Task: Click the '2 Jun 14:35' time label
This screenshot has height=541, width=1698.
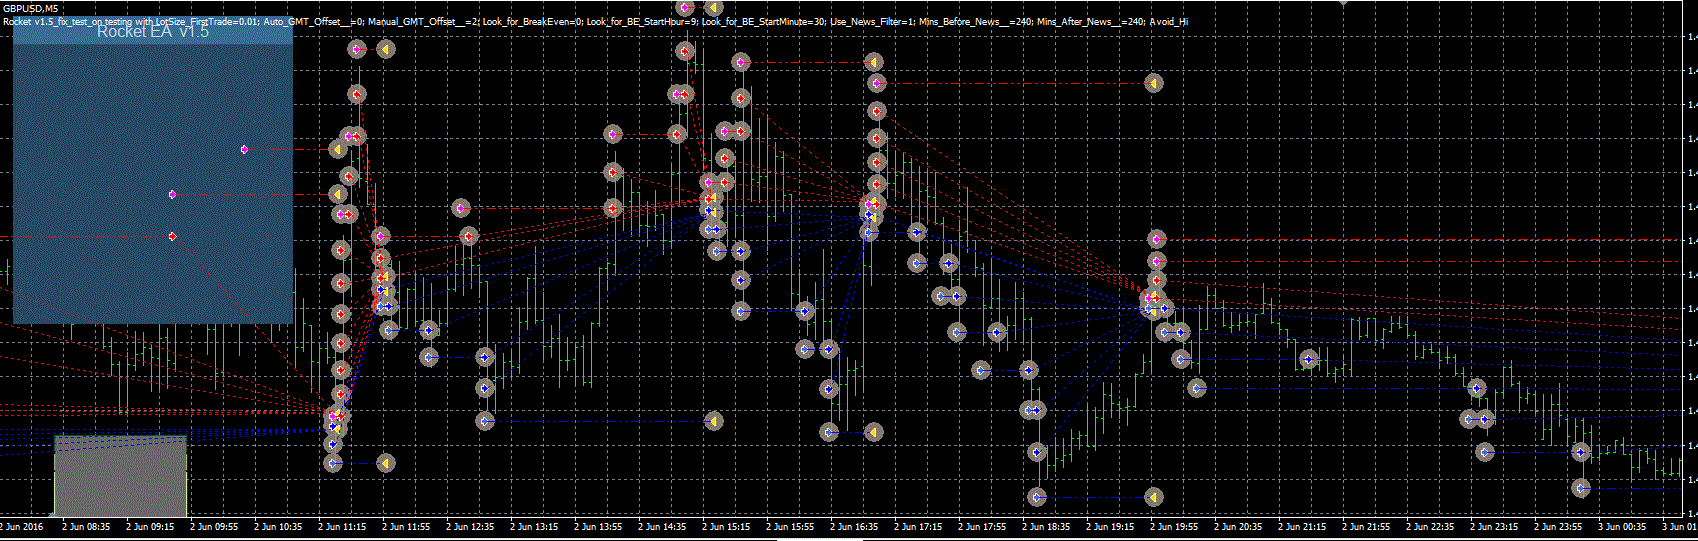Action: 662,526
